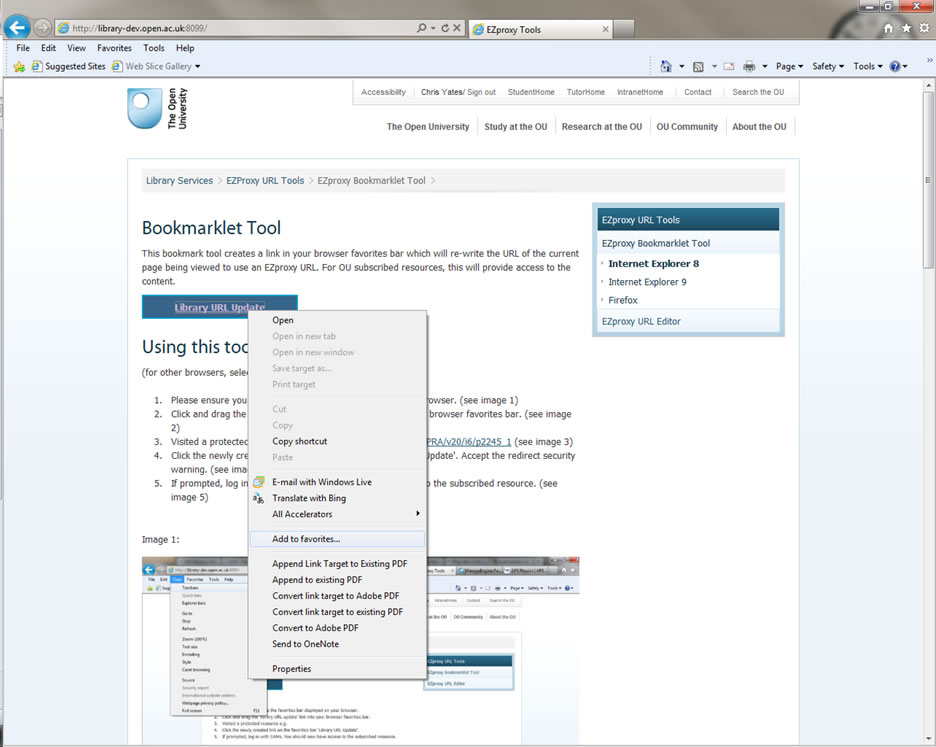
Task: Open About the OU navigation item
Action: coord(759,127)
